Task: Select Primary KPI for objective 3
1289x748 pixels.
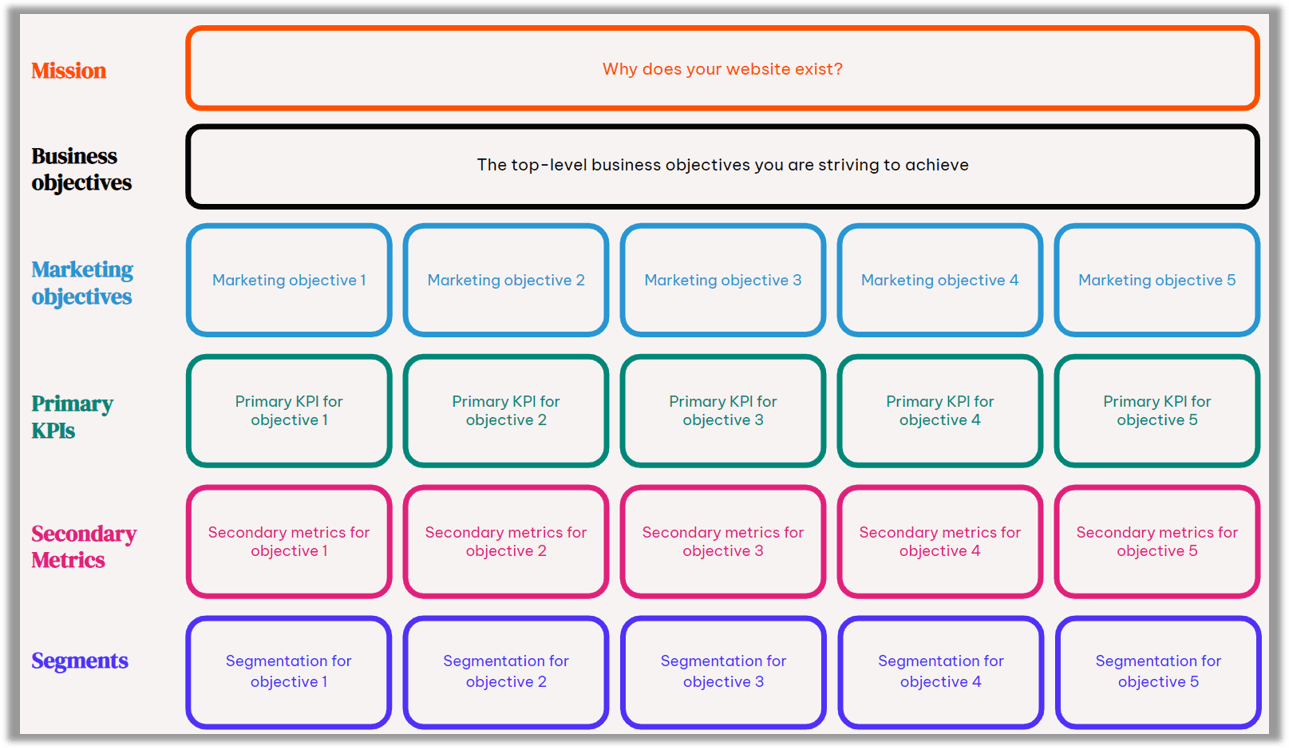Action: (722, 410)
